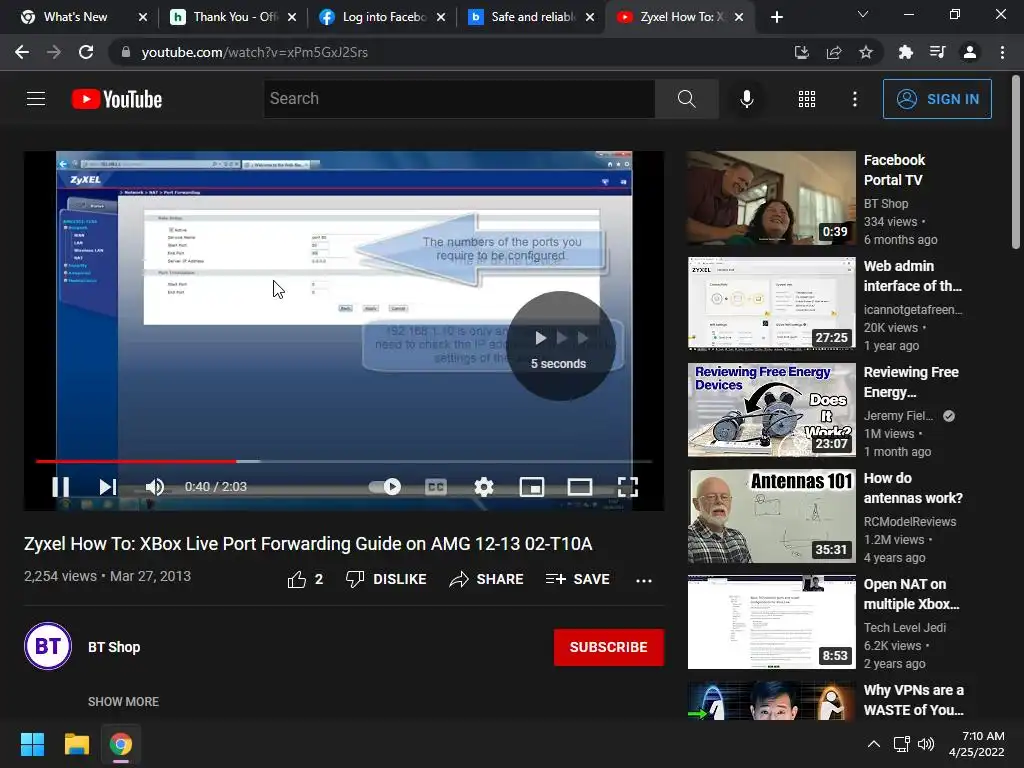Open network tray icon
Viewport: 1024px width, 768px height.
(902, 744)
